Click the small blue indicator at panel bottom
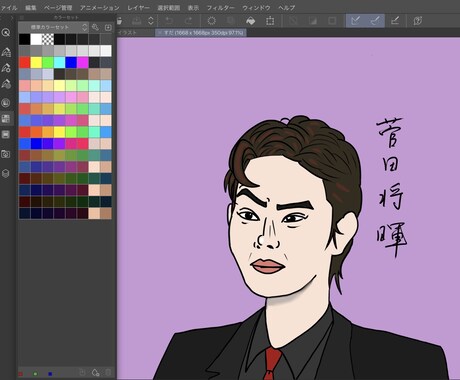The height and width of the screenshot is (380, 460). click(50, 374)
